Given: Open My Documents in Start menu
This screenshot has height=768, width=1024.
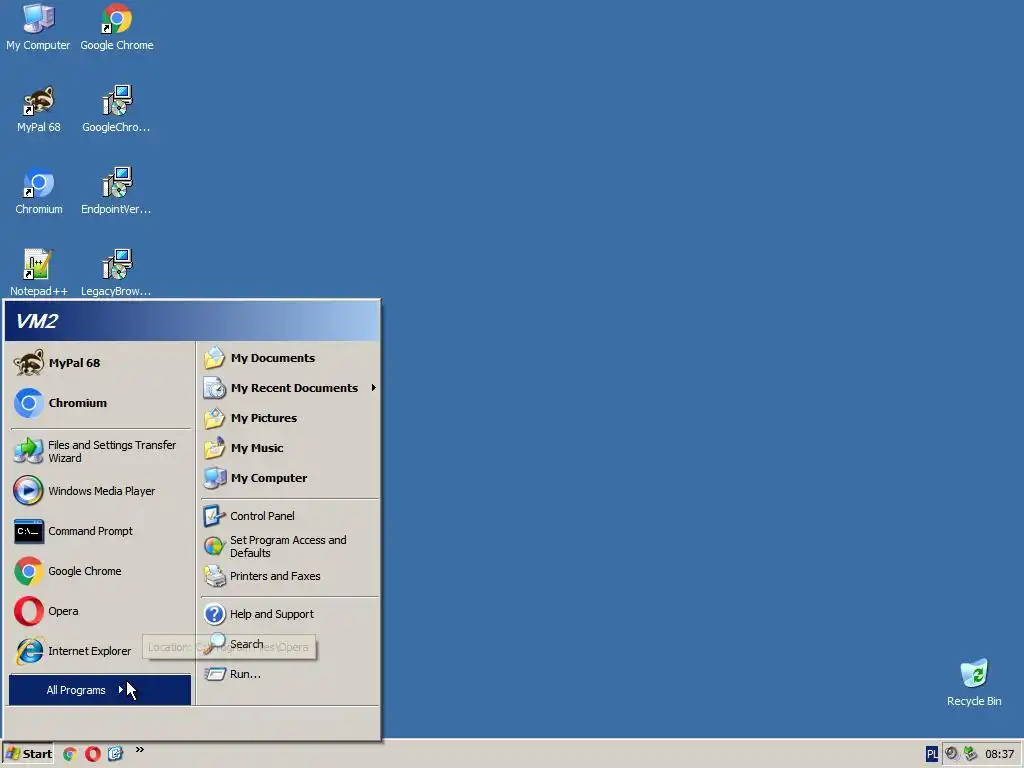Looking at the screenshot, I should point(289,358).
